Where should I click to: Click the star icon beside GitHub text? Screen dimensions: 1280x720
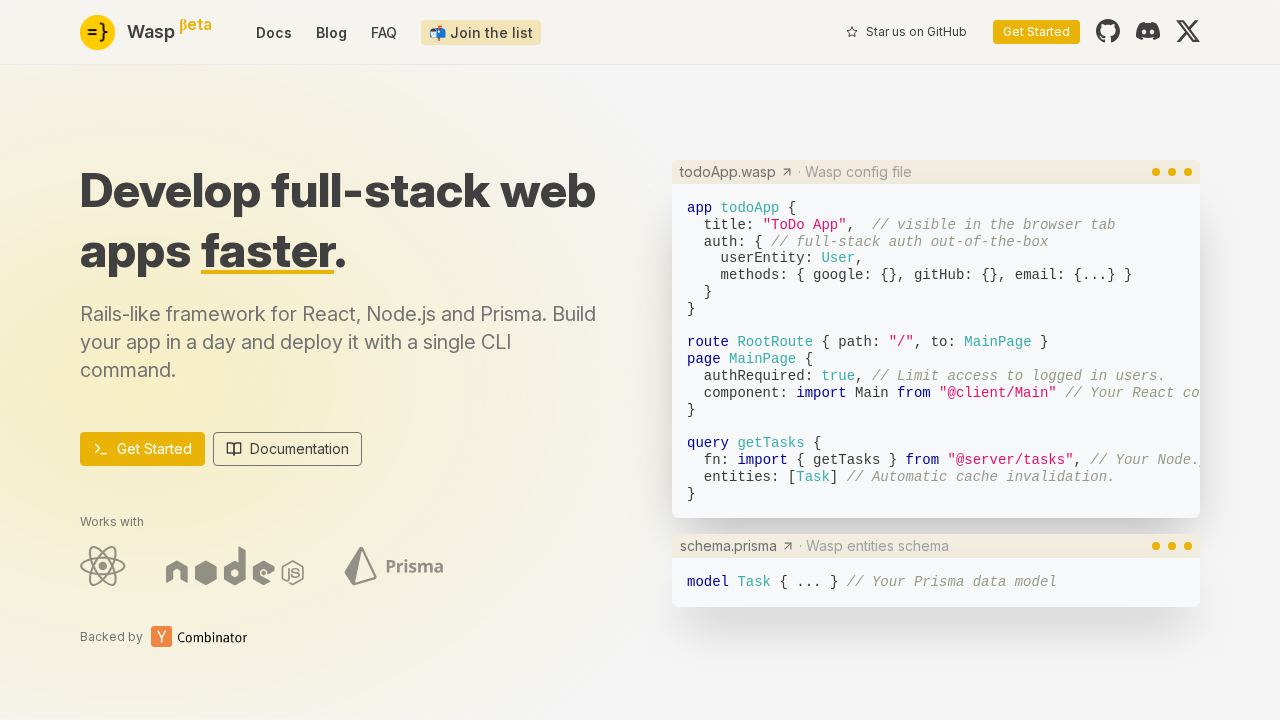point(852,32)
